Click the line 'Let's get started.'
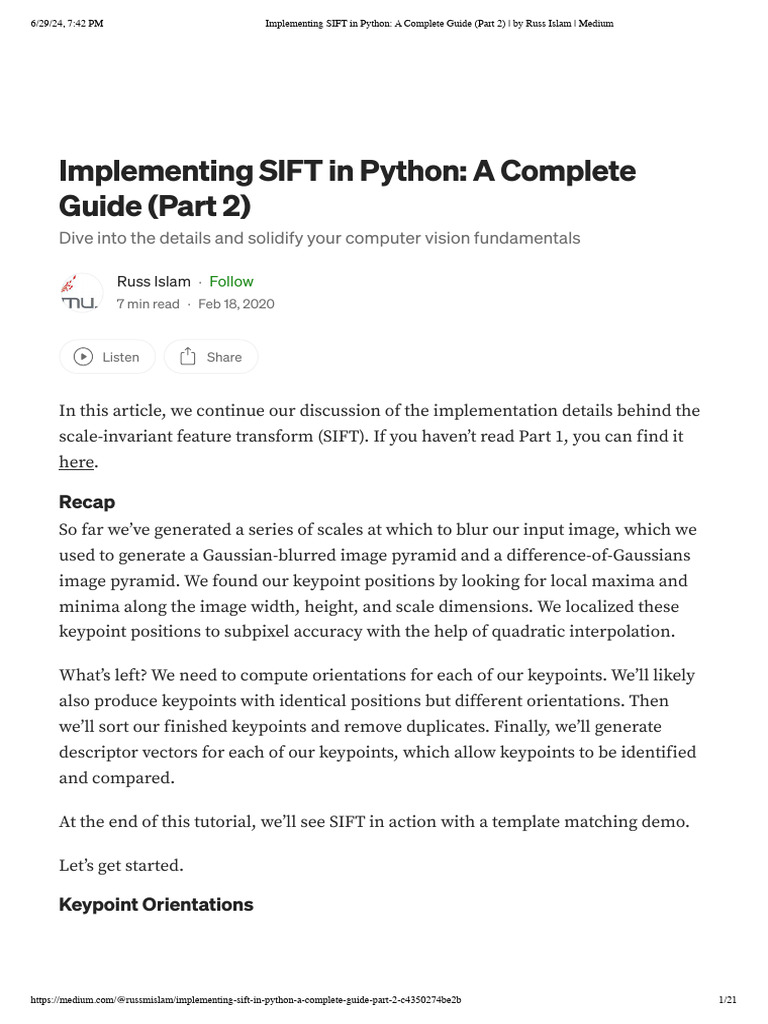The height and width of the screenshot is (1024, 768). [121, 864]
